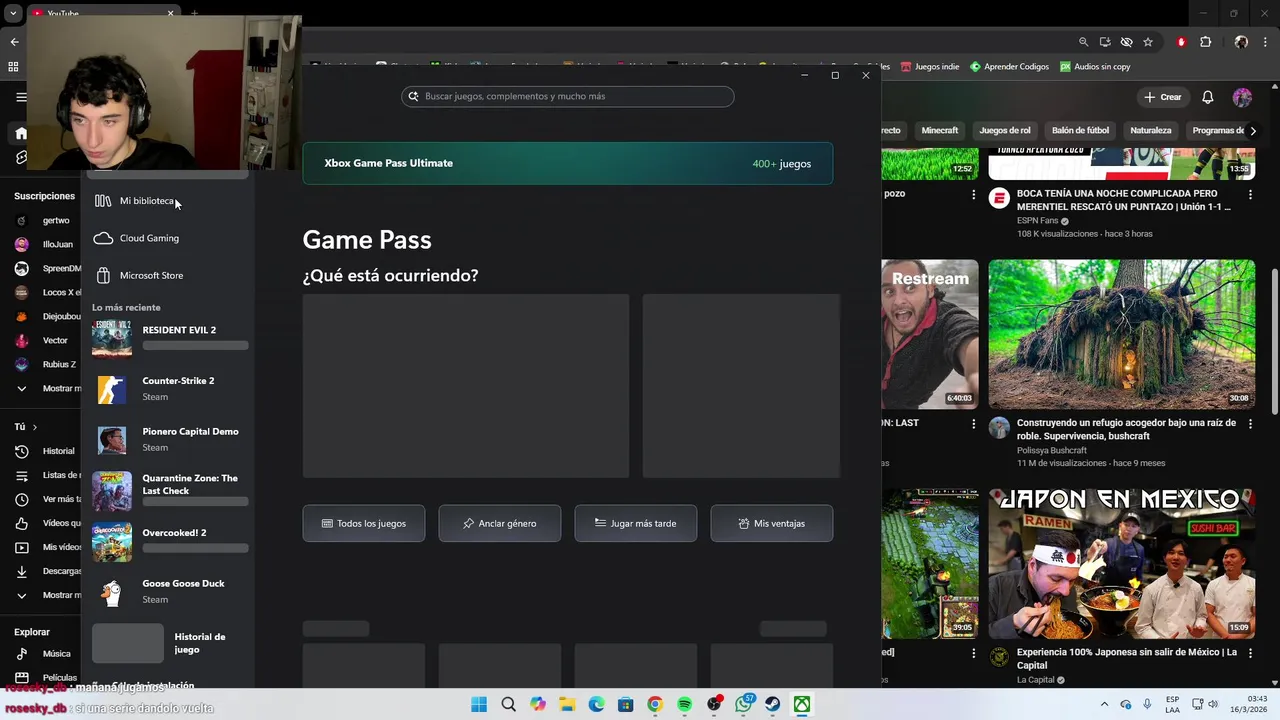
Task: Select Balón de fútbol filter chip
Action: tap(1081, 130)
